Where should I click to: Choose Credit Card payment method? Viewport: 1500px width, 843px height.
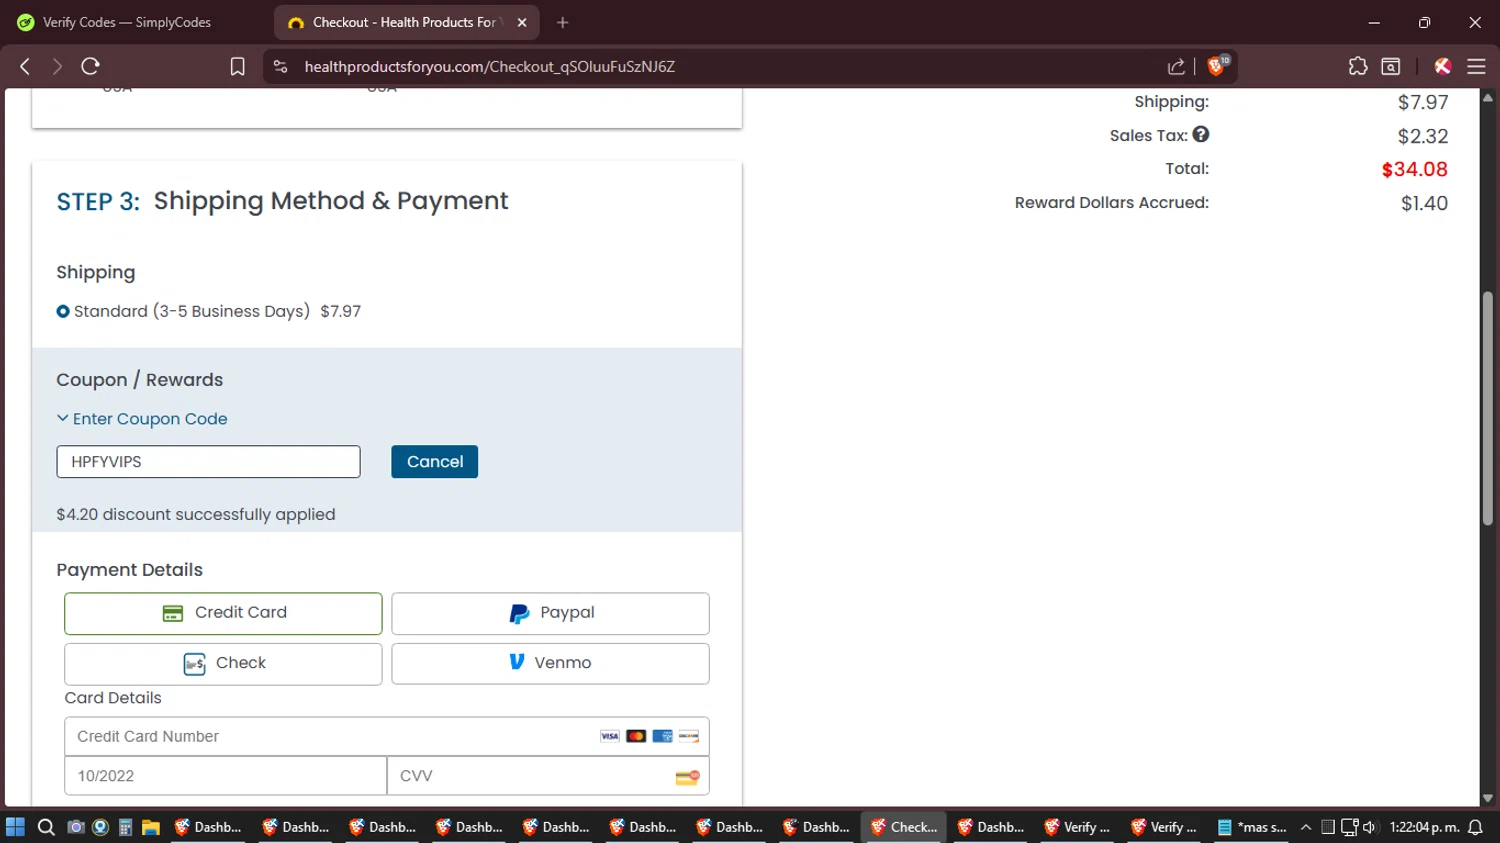tap(223, 613)
